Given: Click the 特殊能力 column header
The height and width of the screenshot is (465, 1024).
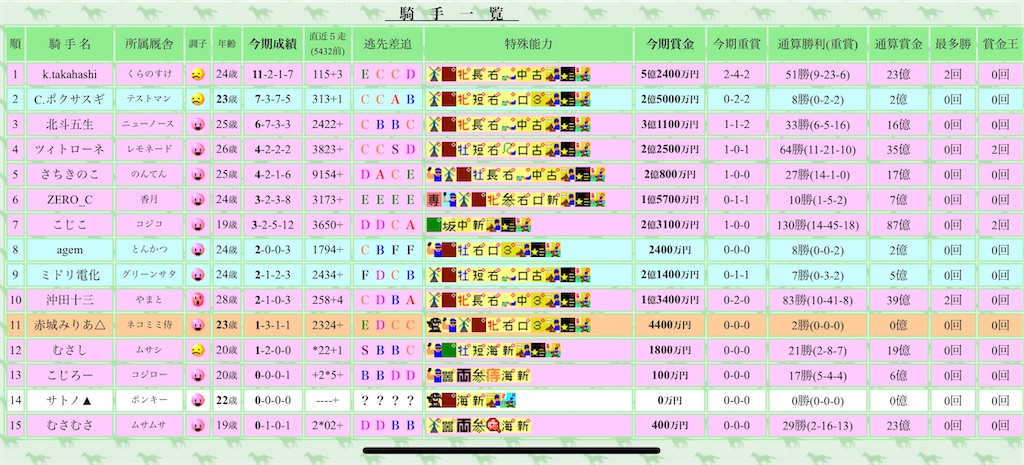Looking at the screenshot, I should click(529, 44).
